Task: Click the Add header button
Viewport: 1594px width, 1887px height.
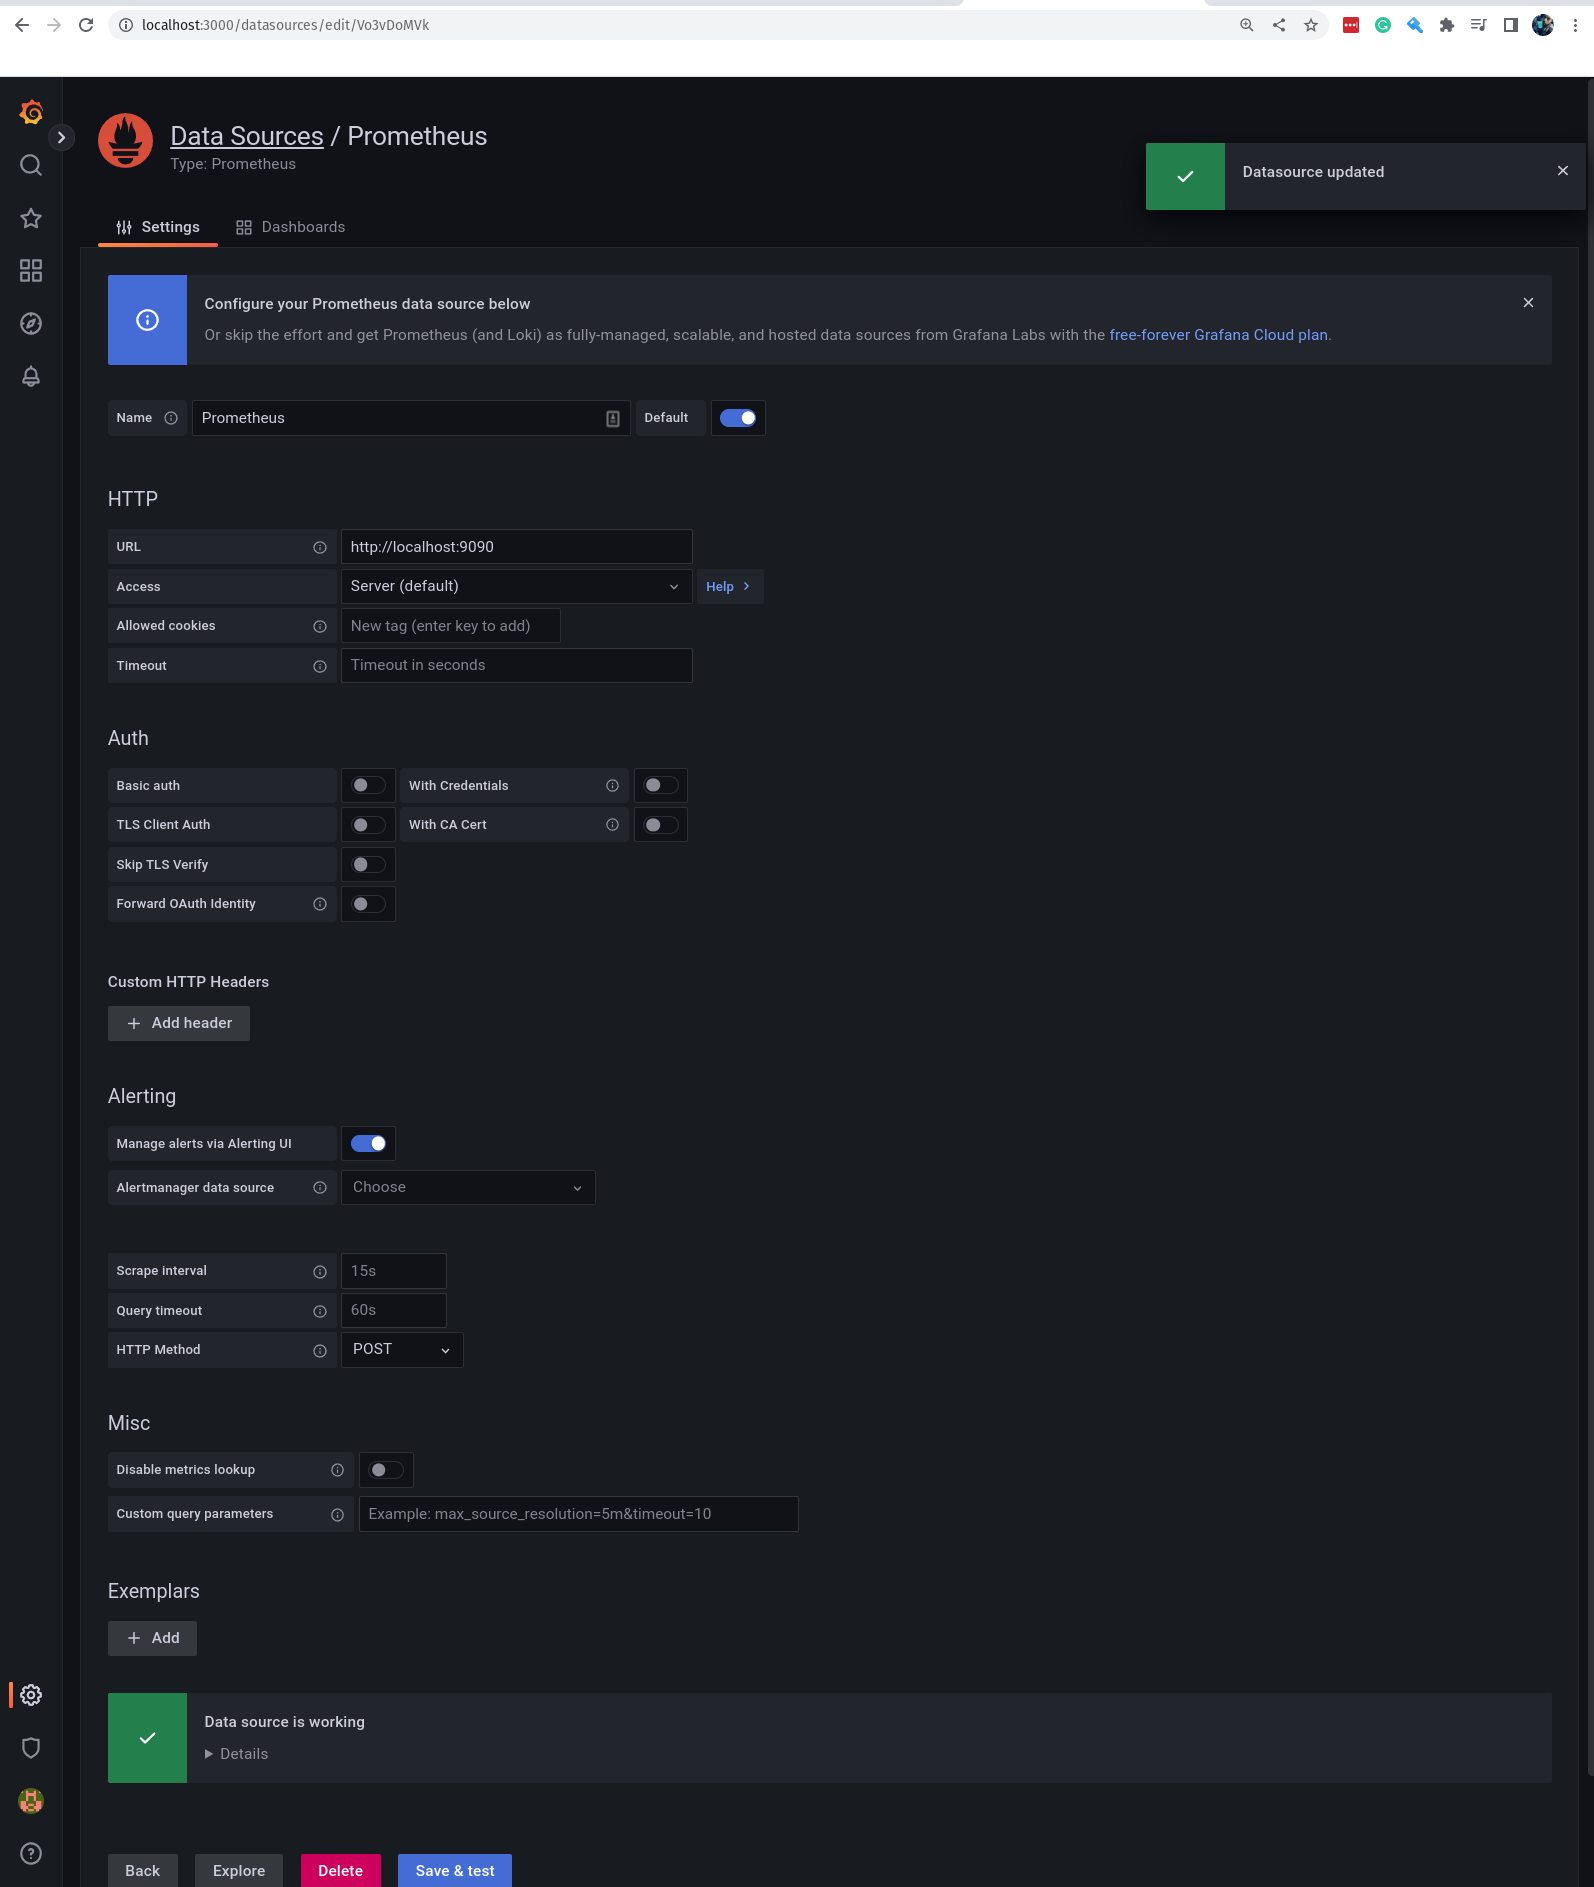Action: pos(179,1023)
